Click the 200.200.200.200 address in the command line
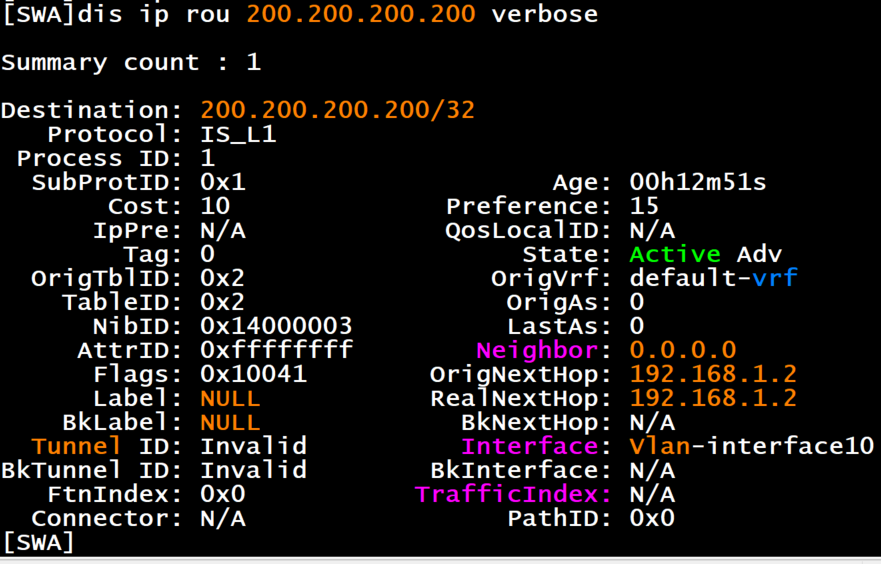881x564 pixels. point(361,14)
